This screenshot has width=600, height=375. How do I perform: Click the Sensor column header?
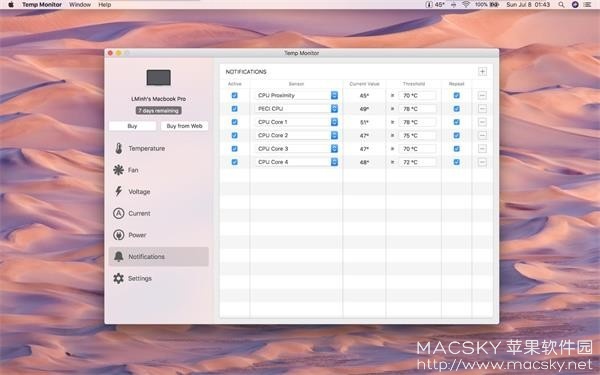296,84
